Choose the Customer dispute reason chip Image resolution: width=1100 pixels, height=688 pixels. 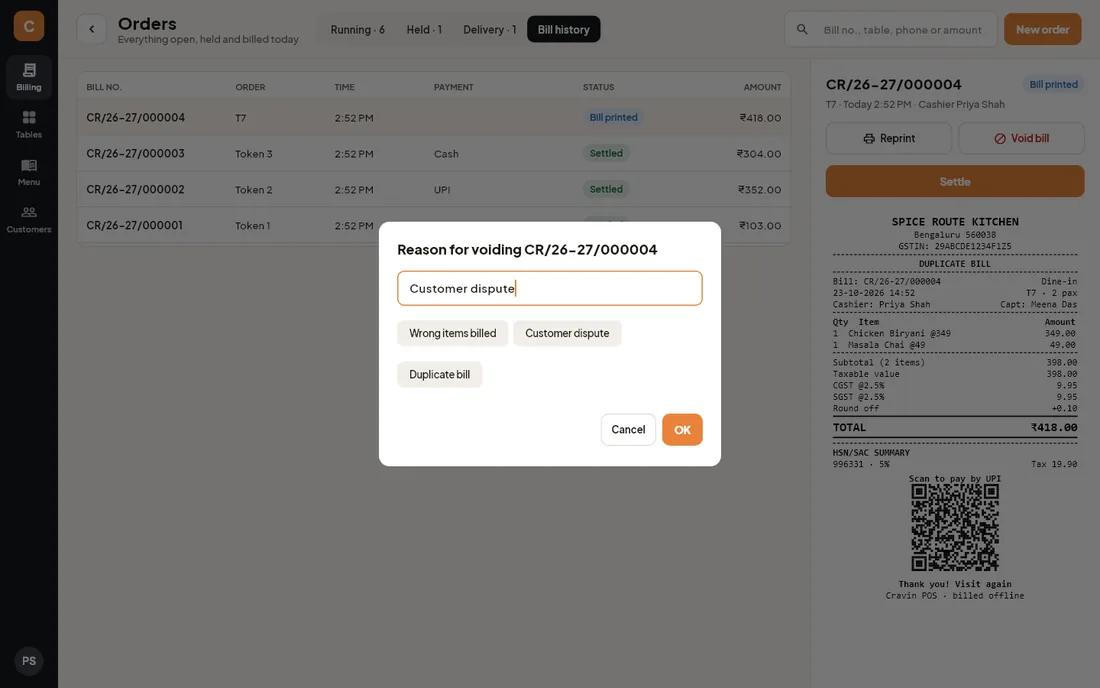coord(567,333)
